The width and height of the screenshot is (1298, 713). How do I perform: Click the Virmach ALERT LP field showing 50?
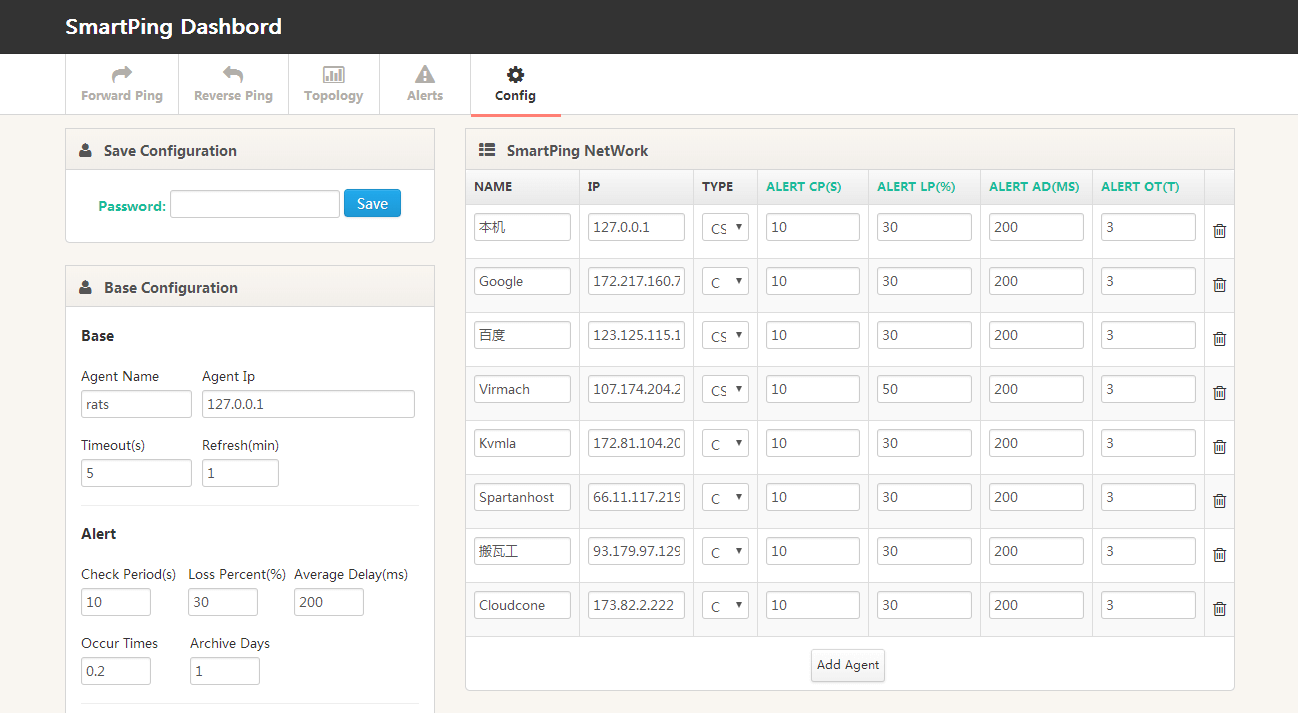pyautogui.click(x=924, y=389)
